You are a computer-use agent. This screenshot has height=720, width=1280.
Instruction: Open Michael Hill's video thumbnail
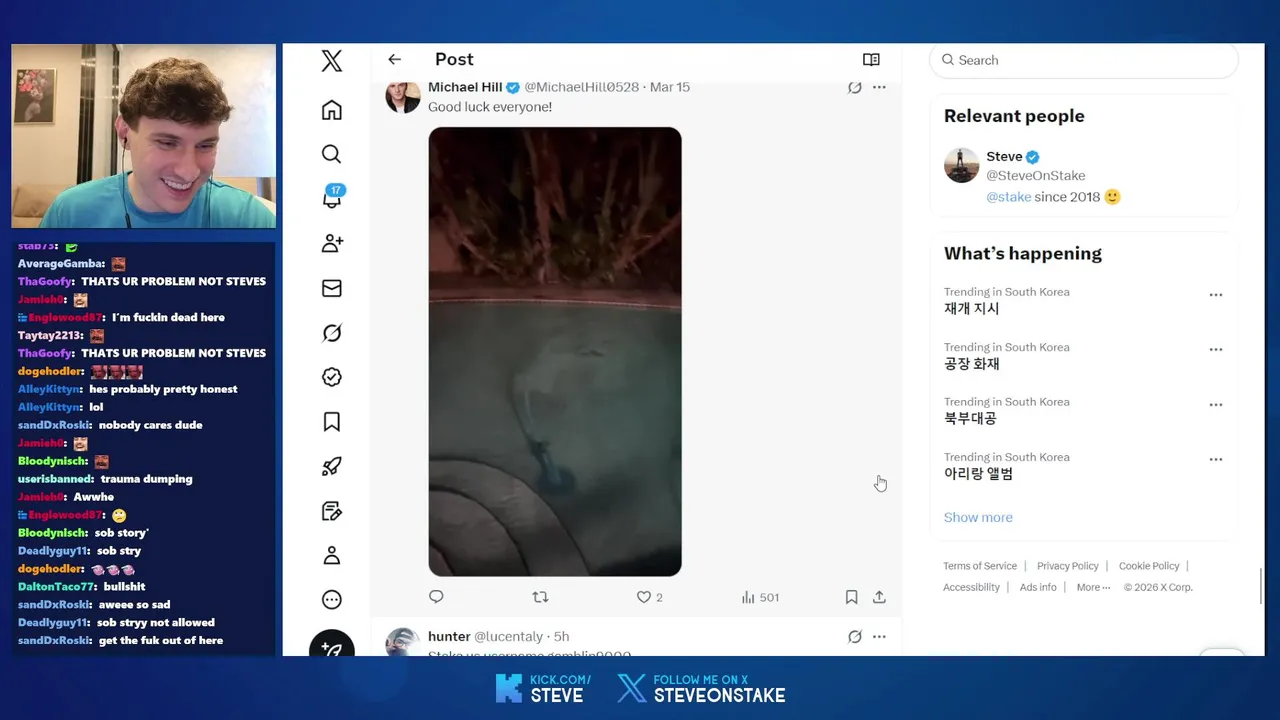(555, 351)
